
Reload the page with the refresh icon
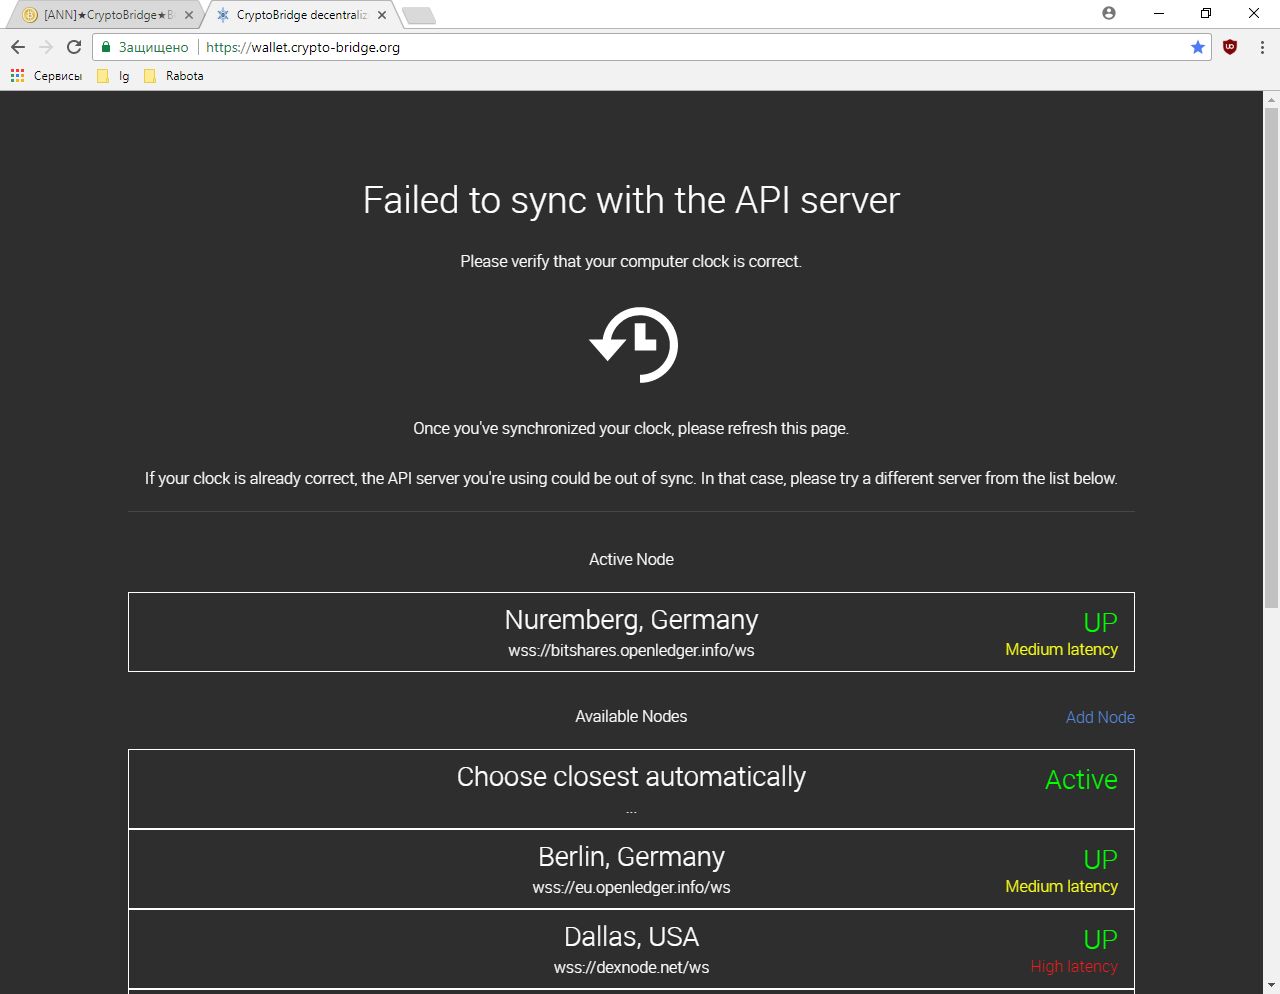74,47
